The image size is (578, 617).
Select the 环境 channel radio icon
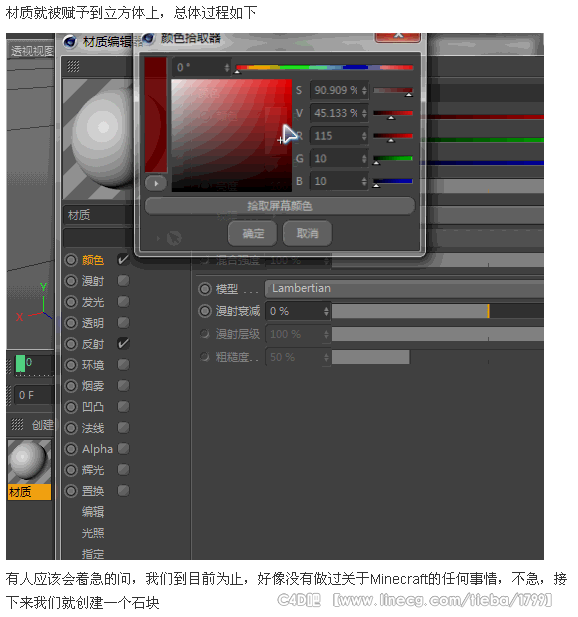[x=71, y=365]
